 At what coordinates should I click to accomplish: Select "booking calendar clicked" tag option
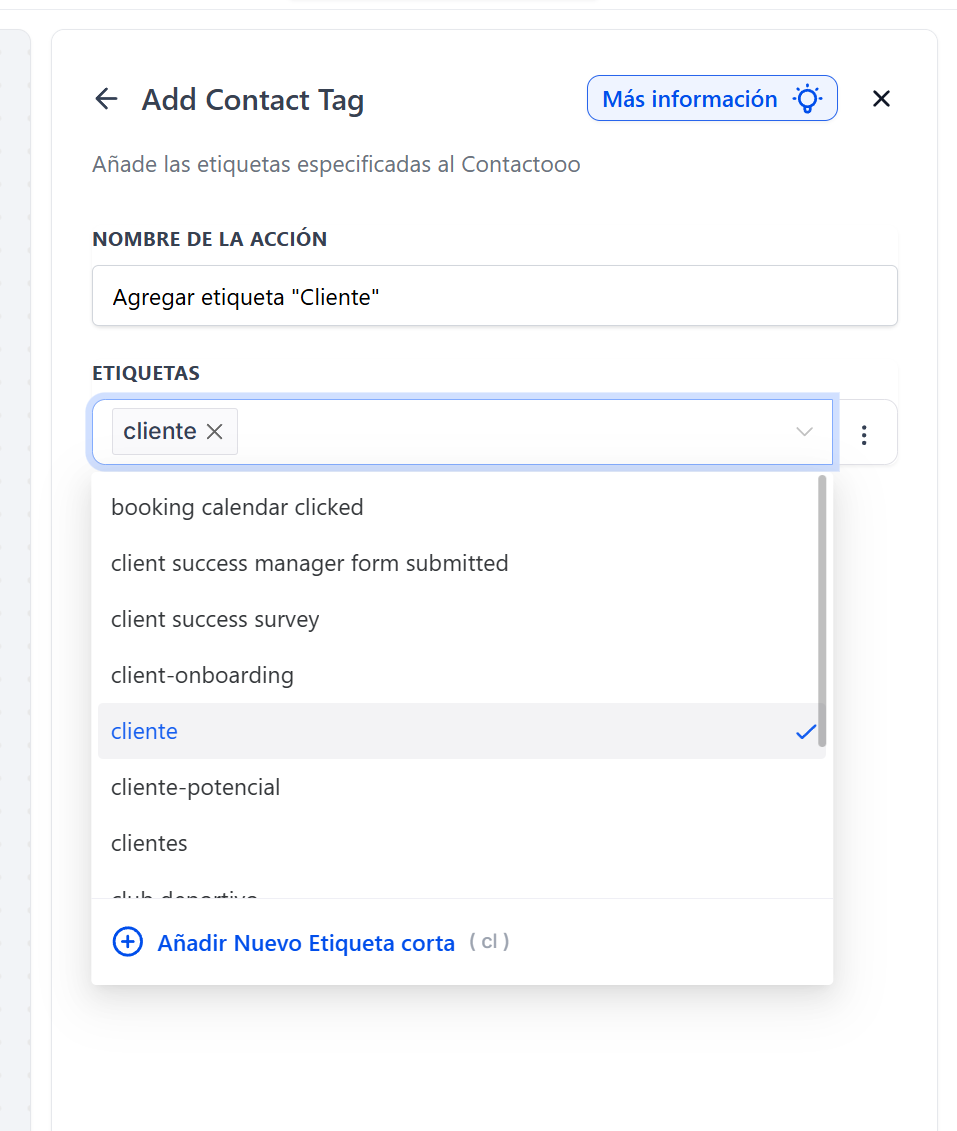click(x=237, y=507)
